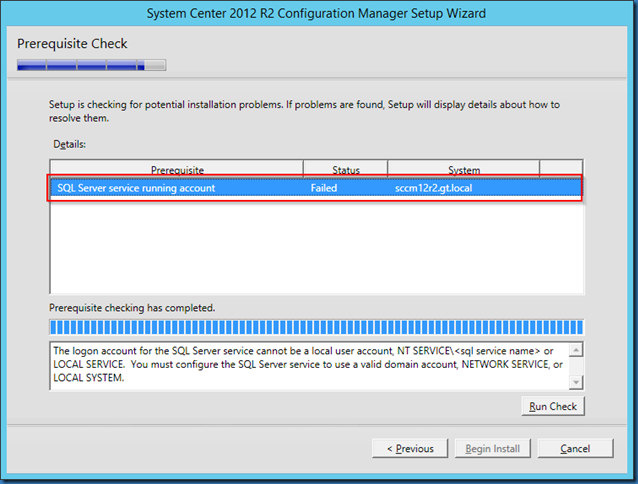Viewport: 638px width, 484px height.
Task: Sort by the System column header
Action: [x=464, y=170]
